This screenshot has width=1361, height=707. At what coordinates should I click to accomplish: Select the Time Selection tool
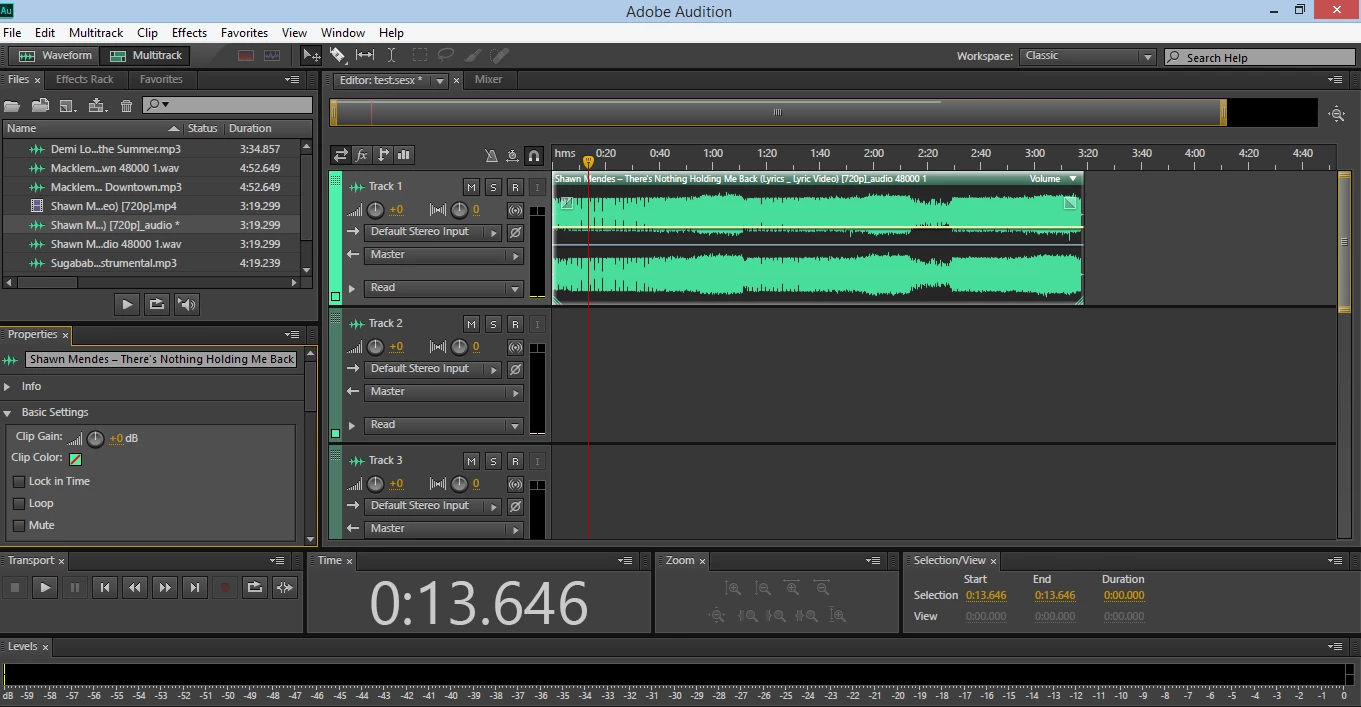coord(391,56)
